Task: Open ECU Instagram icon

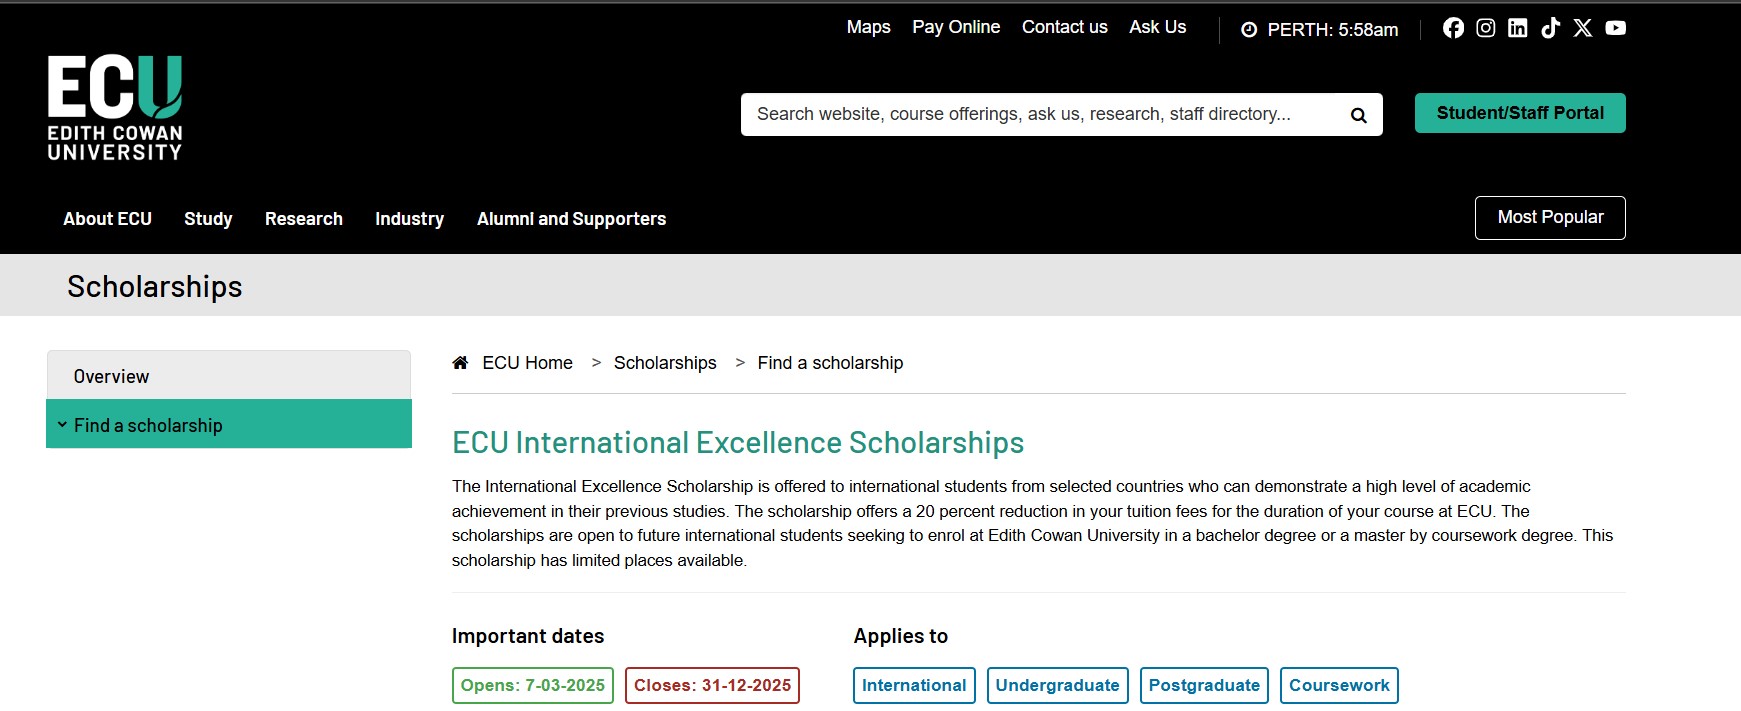Action: (x=1486, y=28)
